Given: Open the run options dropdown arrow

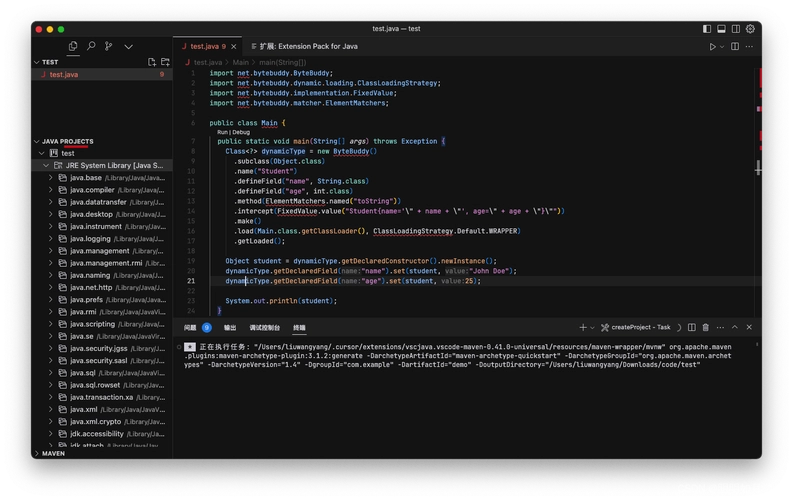Looking at the screenshot, I should pyautogui.click(x=722, y=46).
